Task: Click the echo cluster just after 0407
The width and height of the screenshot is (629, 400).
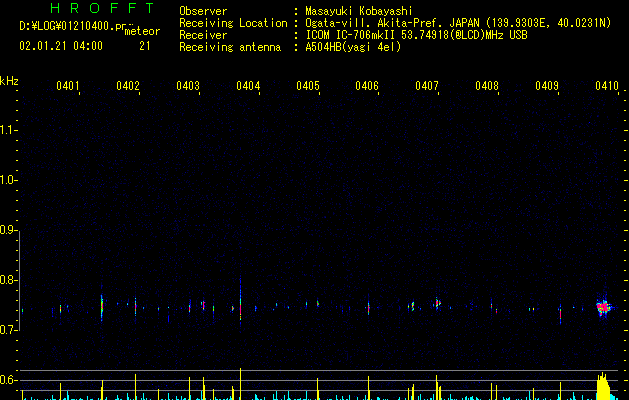Action: tap(438, 303)
